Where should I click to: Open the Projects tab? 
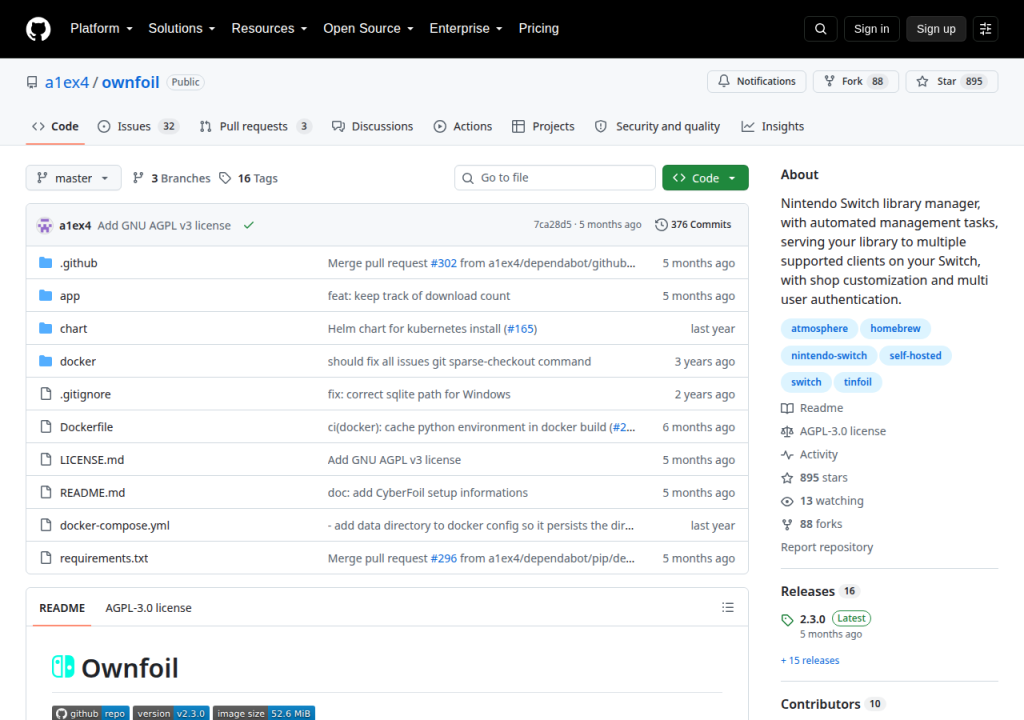(543, 127)
